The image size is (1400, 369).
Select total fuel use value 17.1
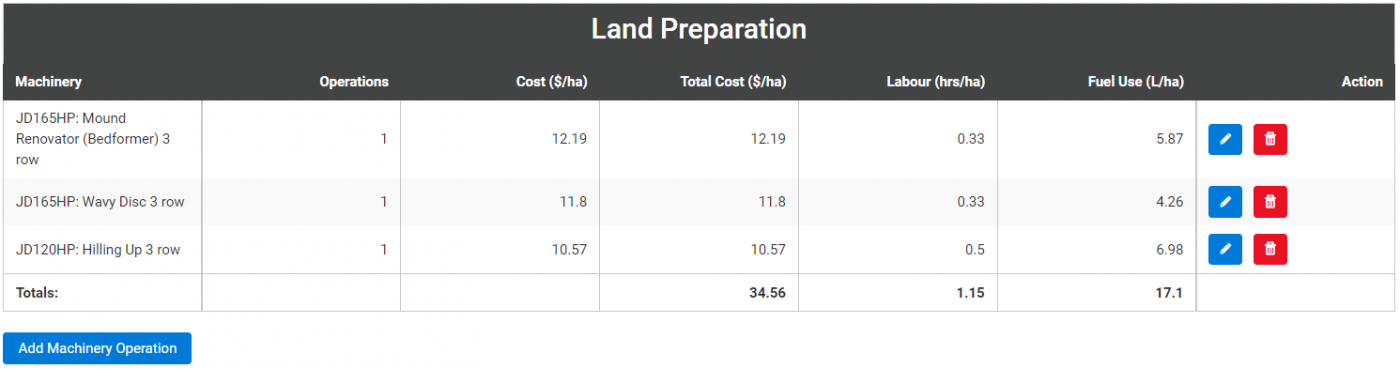point(1170,293)
